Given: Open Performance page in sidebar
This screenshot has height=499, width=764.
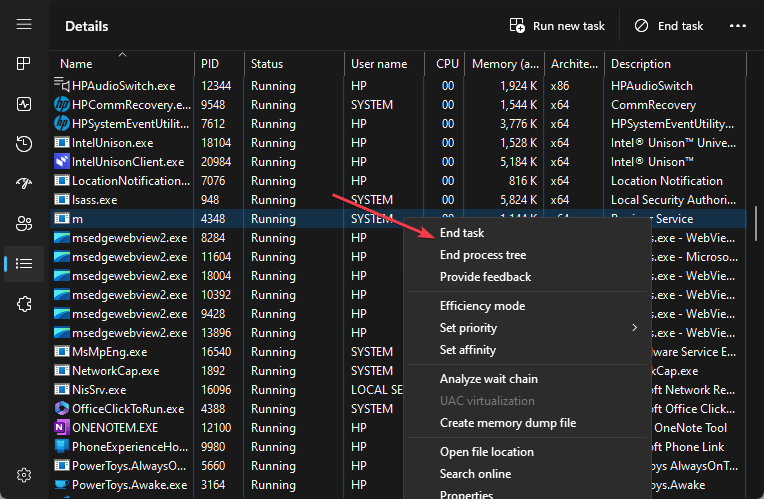Looking at the screenshot, I should coord(24,104).
